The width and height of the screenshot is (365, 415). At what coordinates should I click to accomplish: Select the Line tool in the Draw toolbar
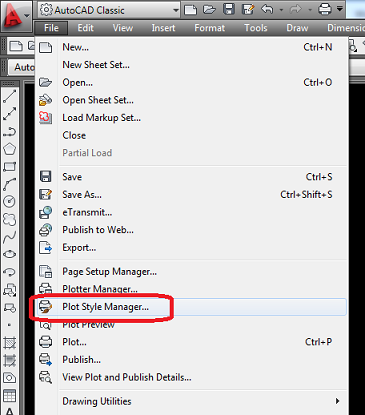pos(10,96)
